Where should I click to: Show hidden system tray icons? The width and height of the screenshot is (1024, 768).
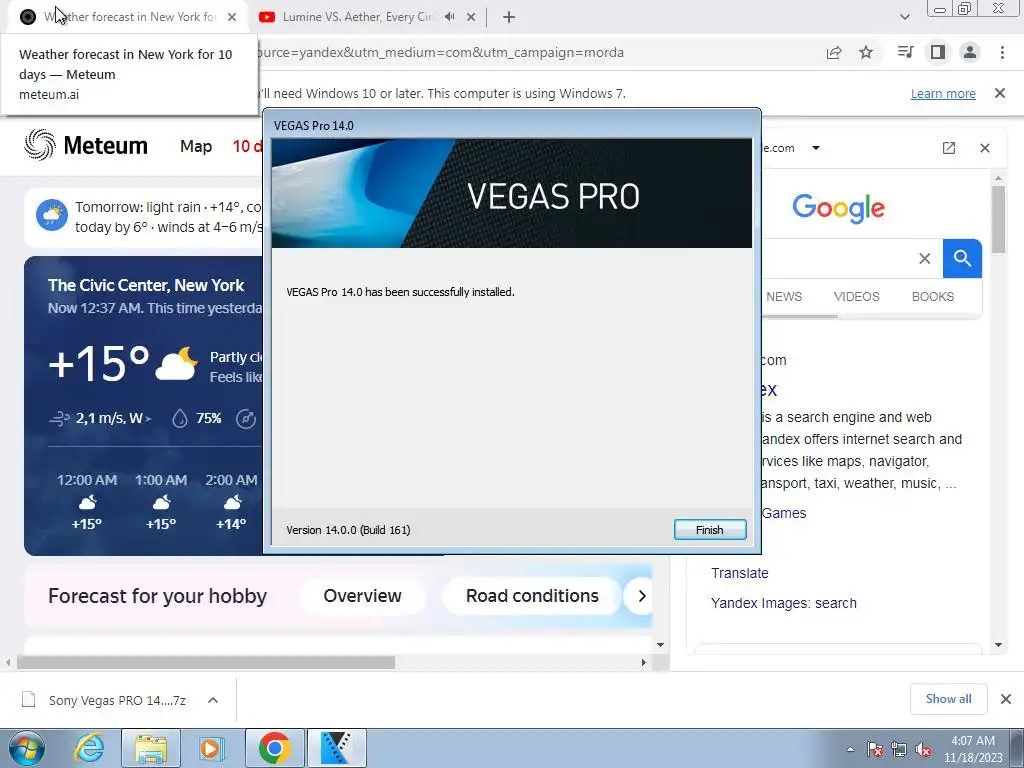click(x=850, y=749)
